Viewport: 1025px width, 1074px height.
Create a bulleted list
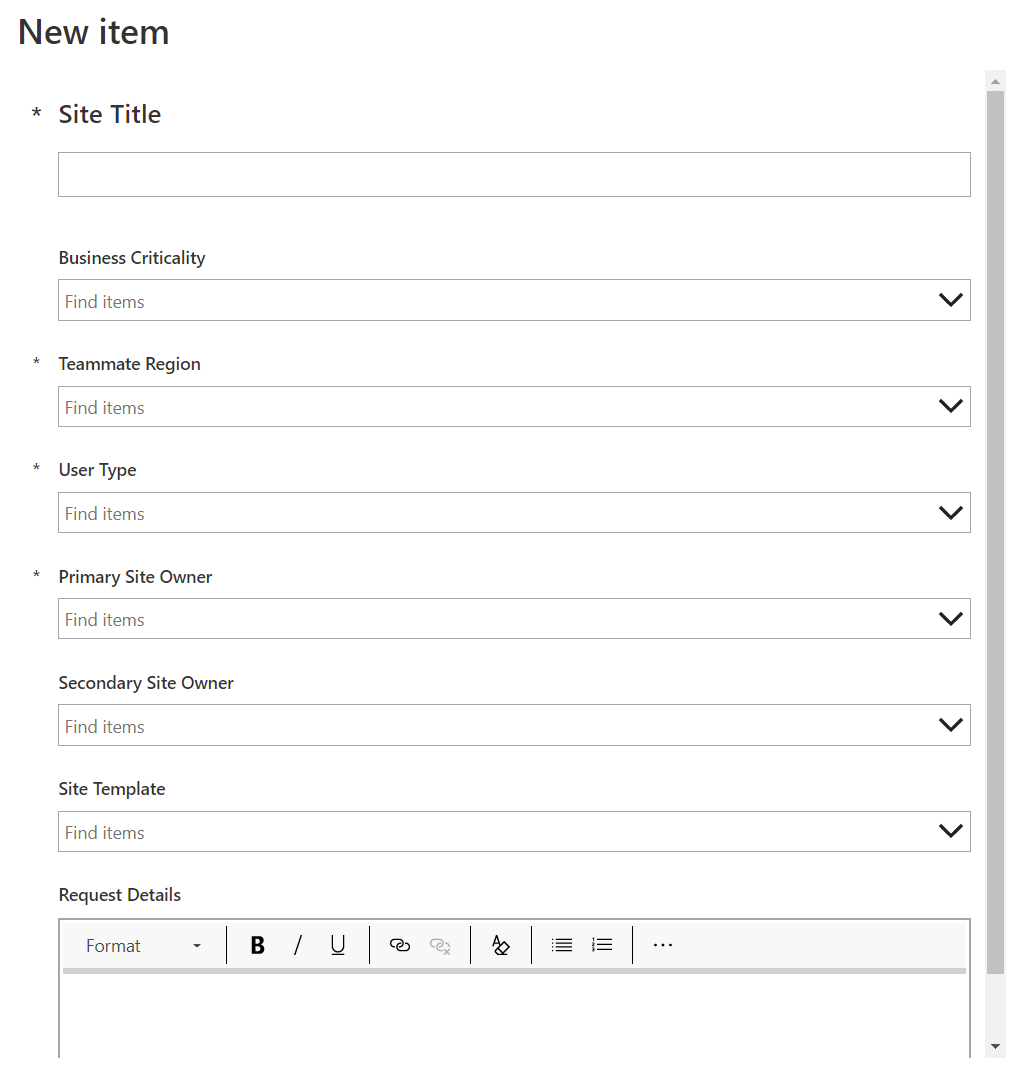[x=561, y=944]
